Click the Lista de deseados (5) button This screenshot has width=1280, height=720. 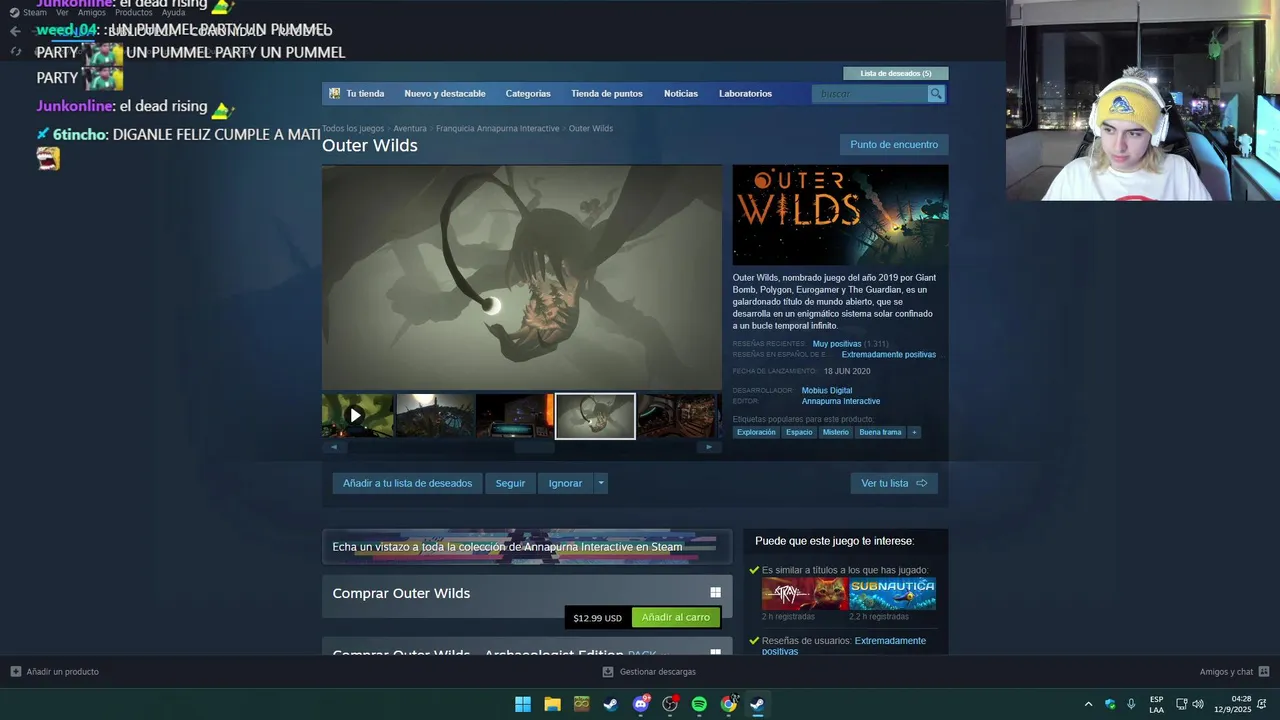(x=896, y=73)
